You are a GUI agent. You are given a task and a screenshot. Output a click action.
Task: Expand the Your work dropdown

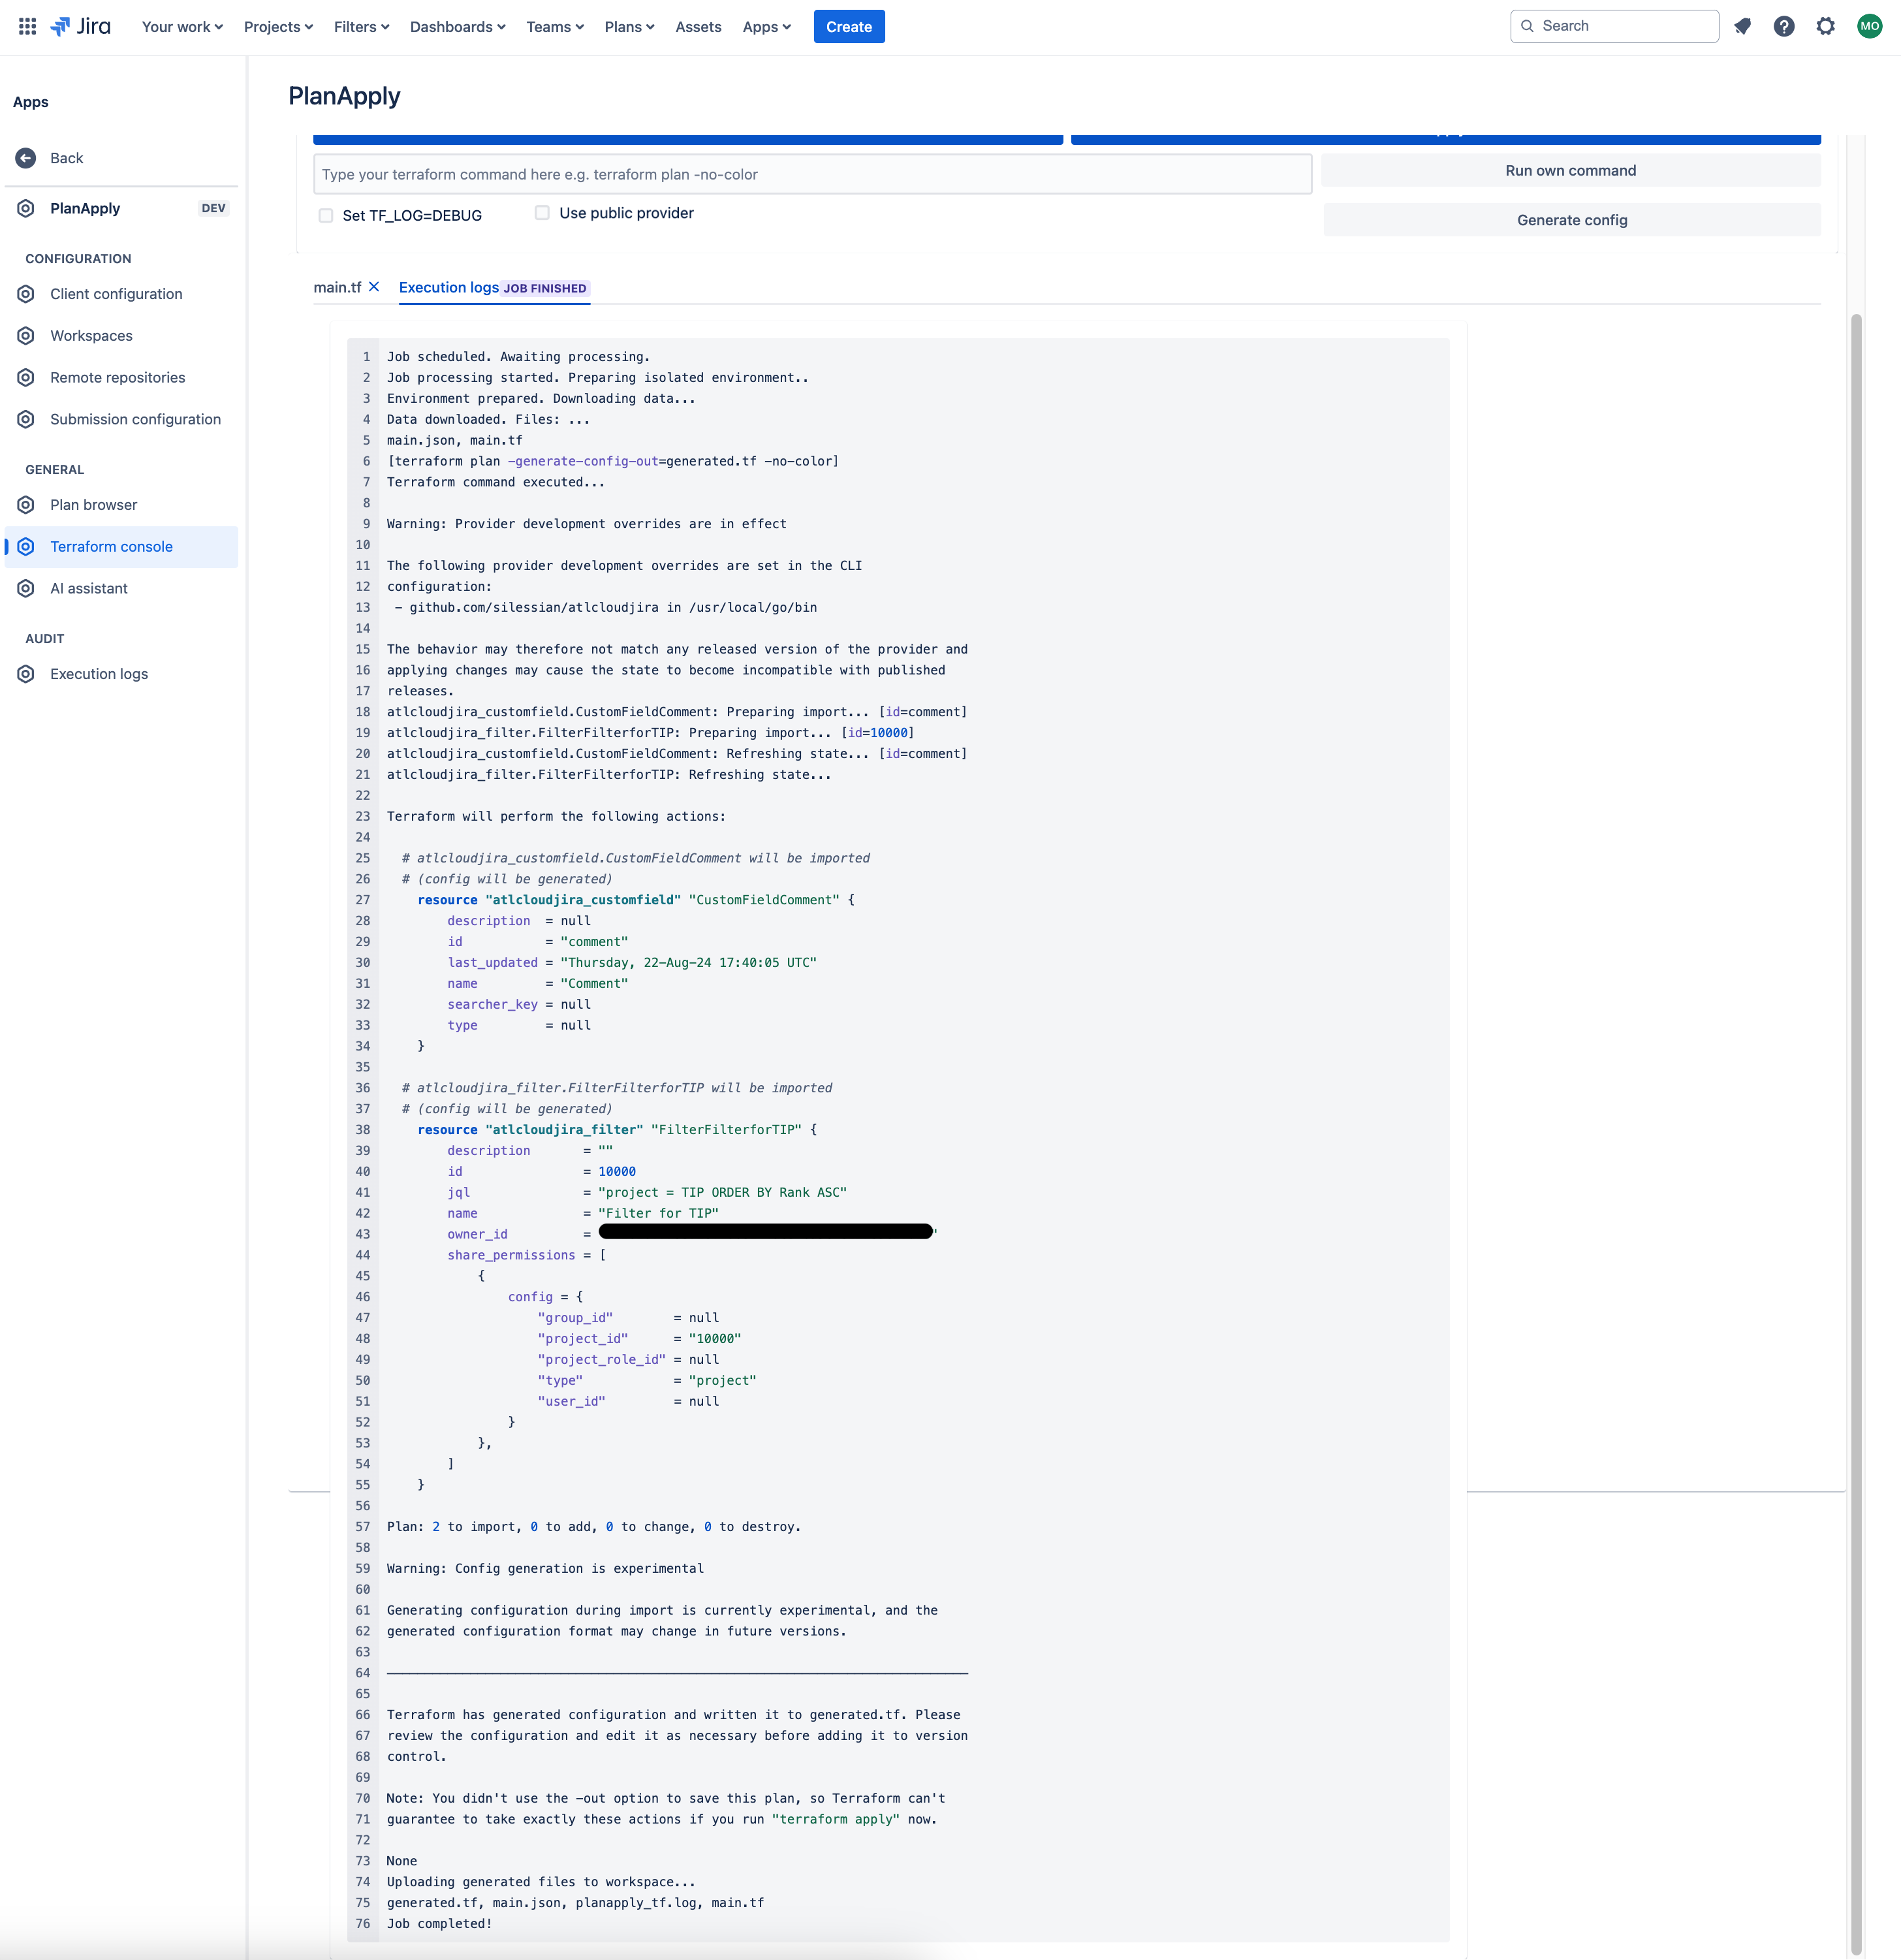pos(182,27)
